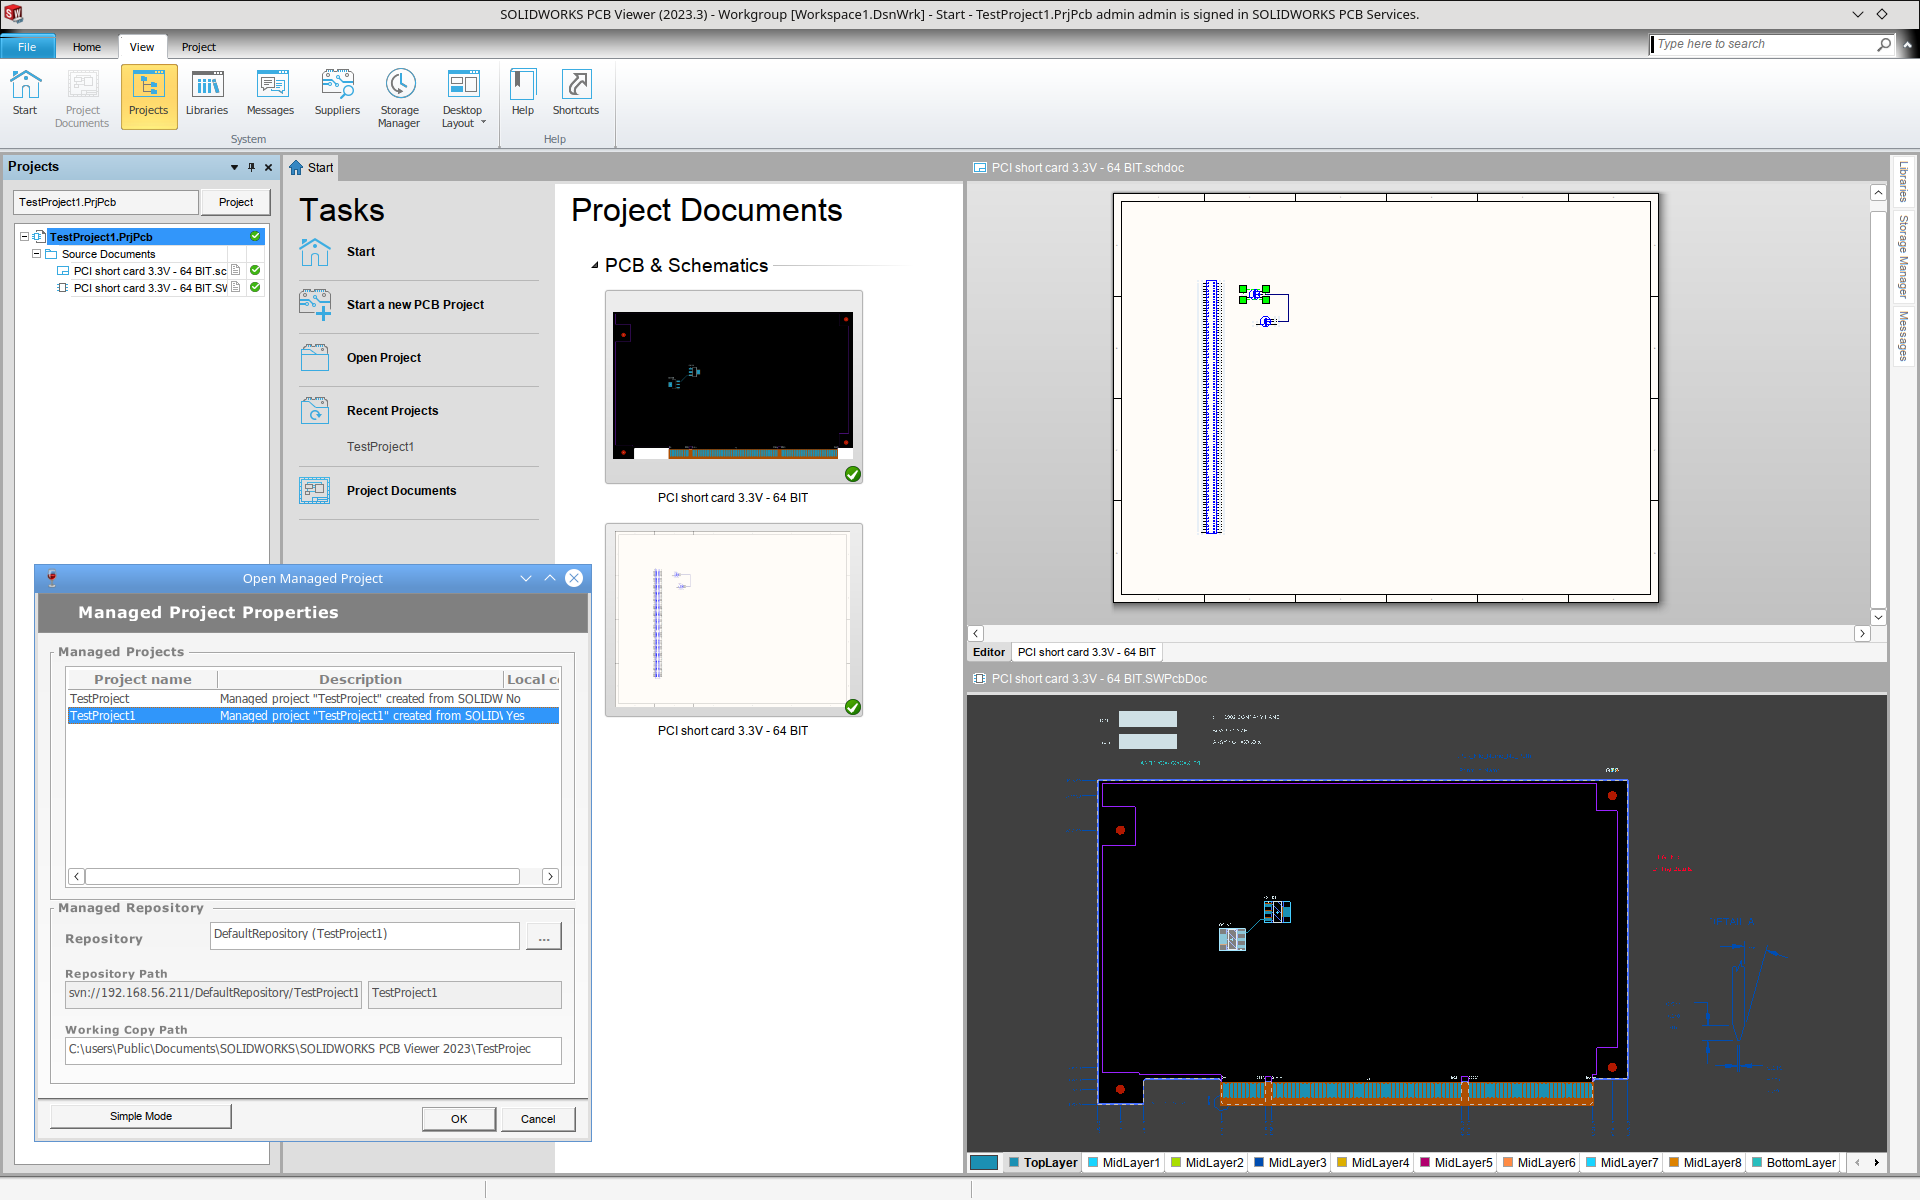
Task: Select the BottomLayer layer tab
Action: click(1794, 1163)
